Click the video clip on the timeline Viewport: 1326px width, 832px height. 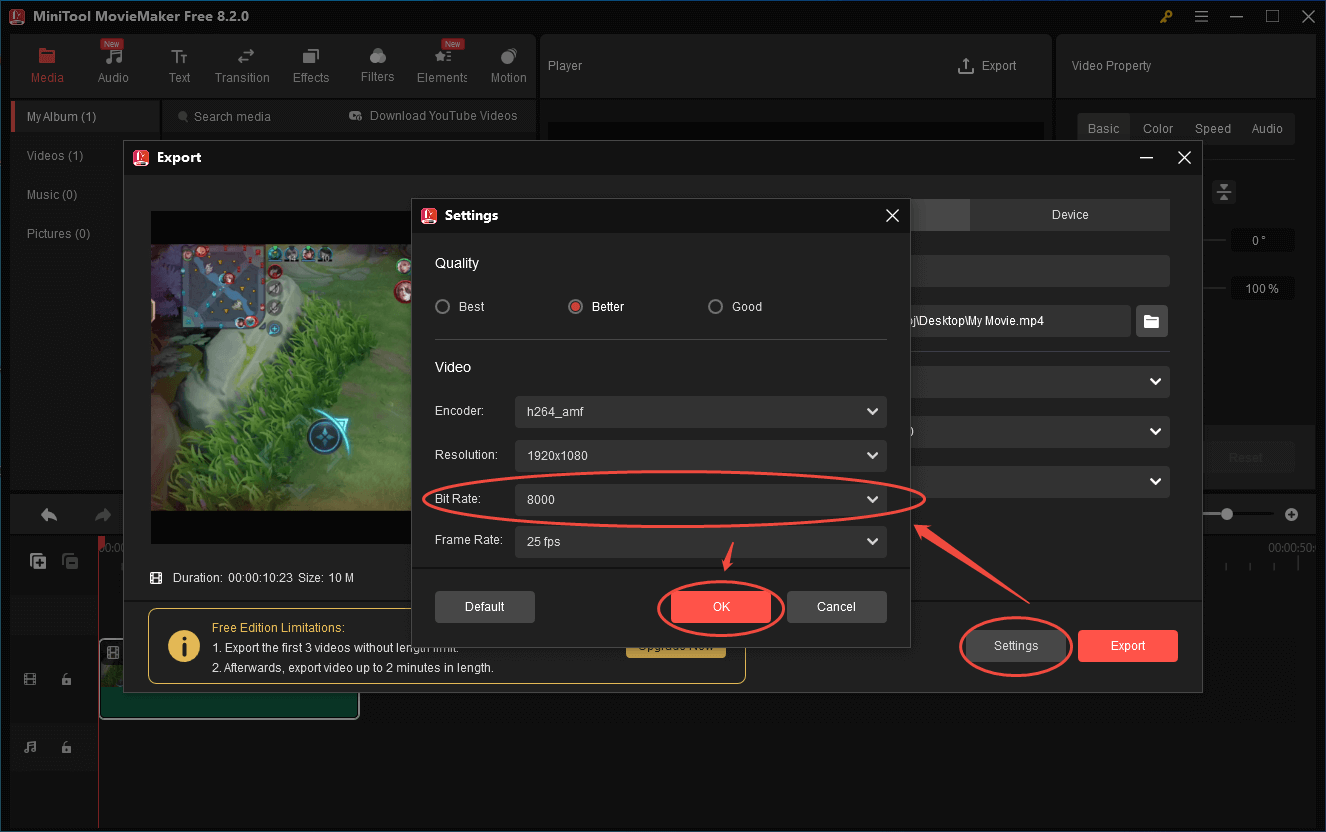click(229, 679)
